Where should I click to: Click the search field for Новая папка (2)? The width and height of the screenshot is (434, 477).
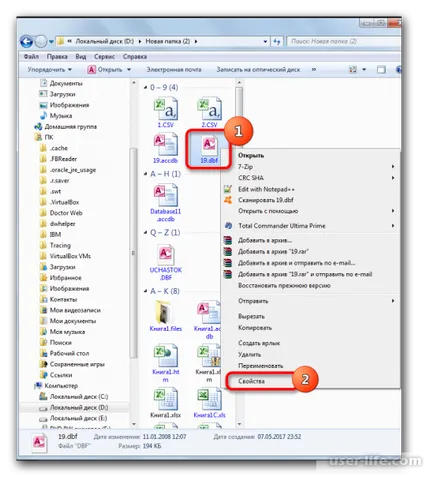click(x=343, y=41)
